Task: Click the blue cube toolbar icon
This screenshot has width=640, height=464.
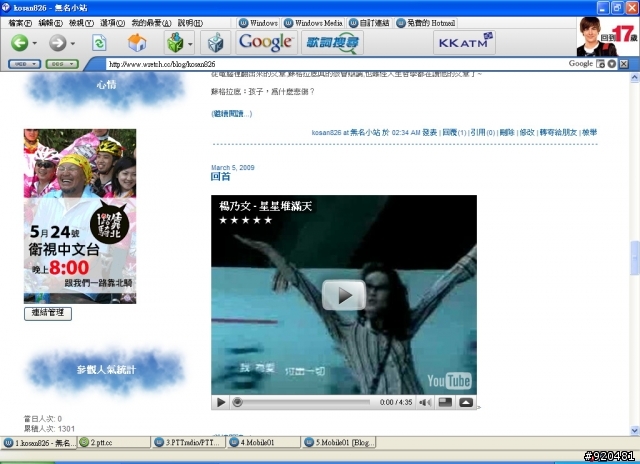Action: [216, 42]
